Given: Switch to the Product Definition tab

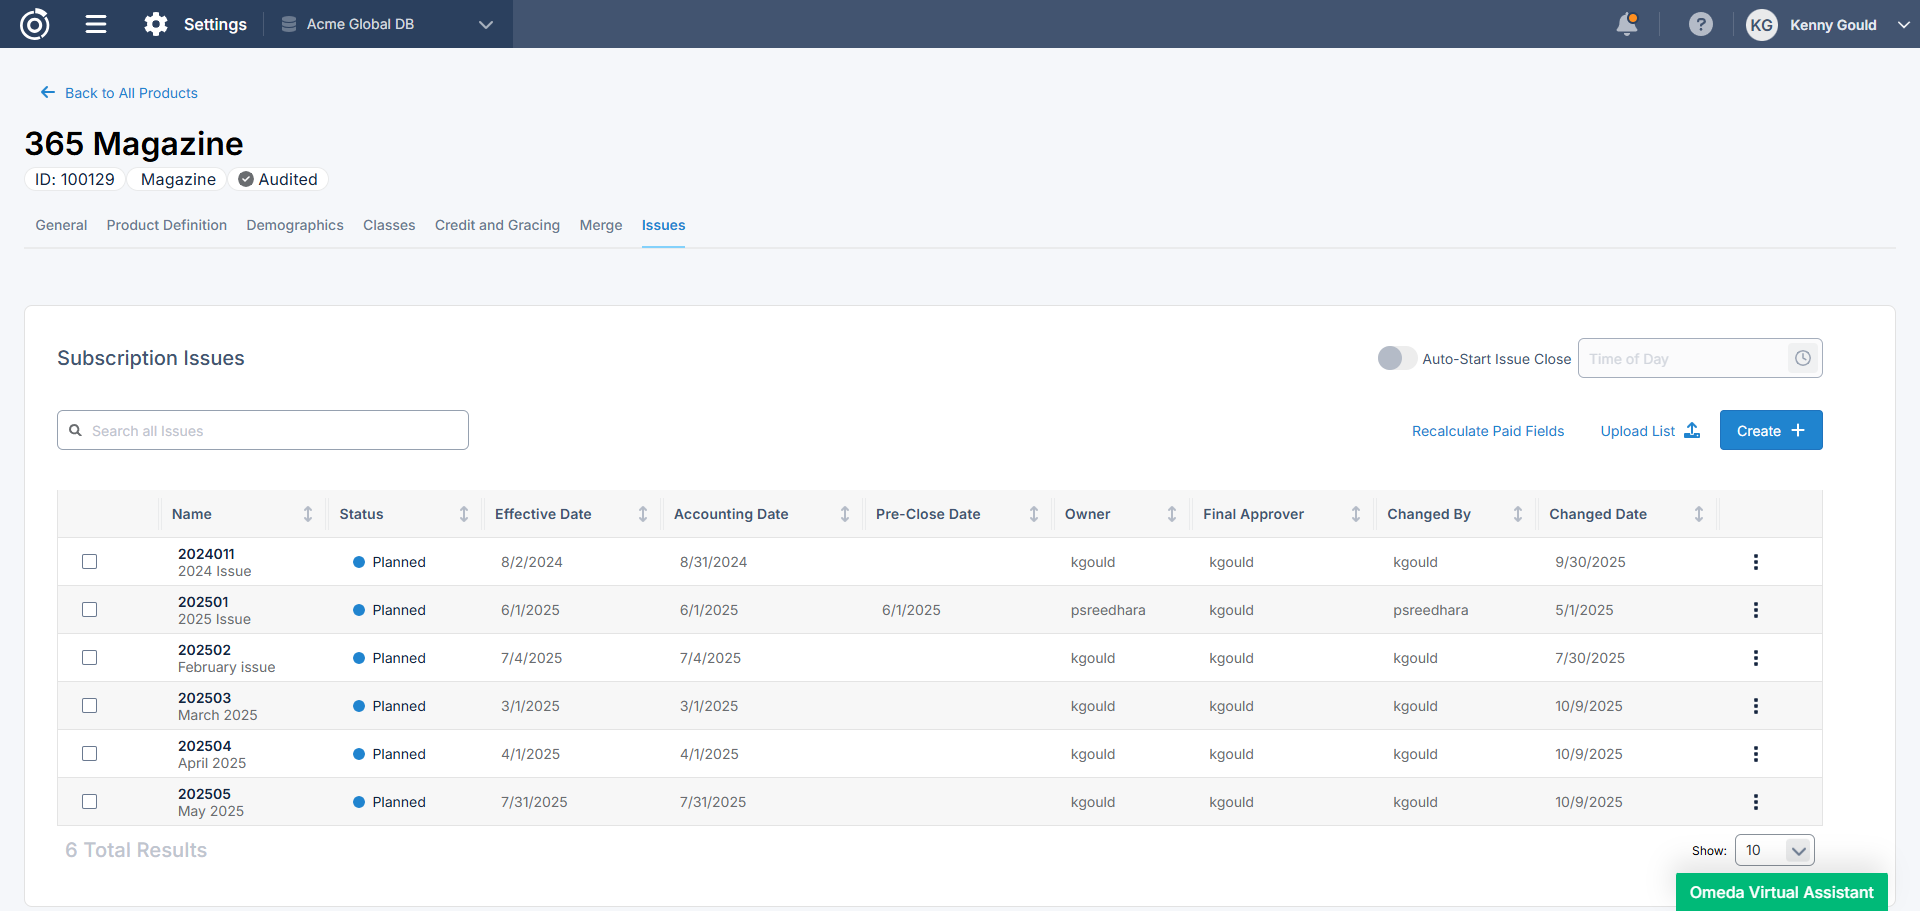Looking at the screenshot, I should click(167, 225).
